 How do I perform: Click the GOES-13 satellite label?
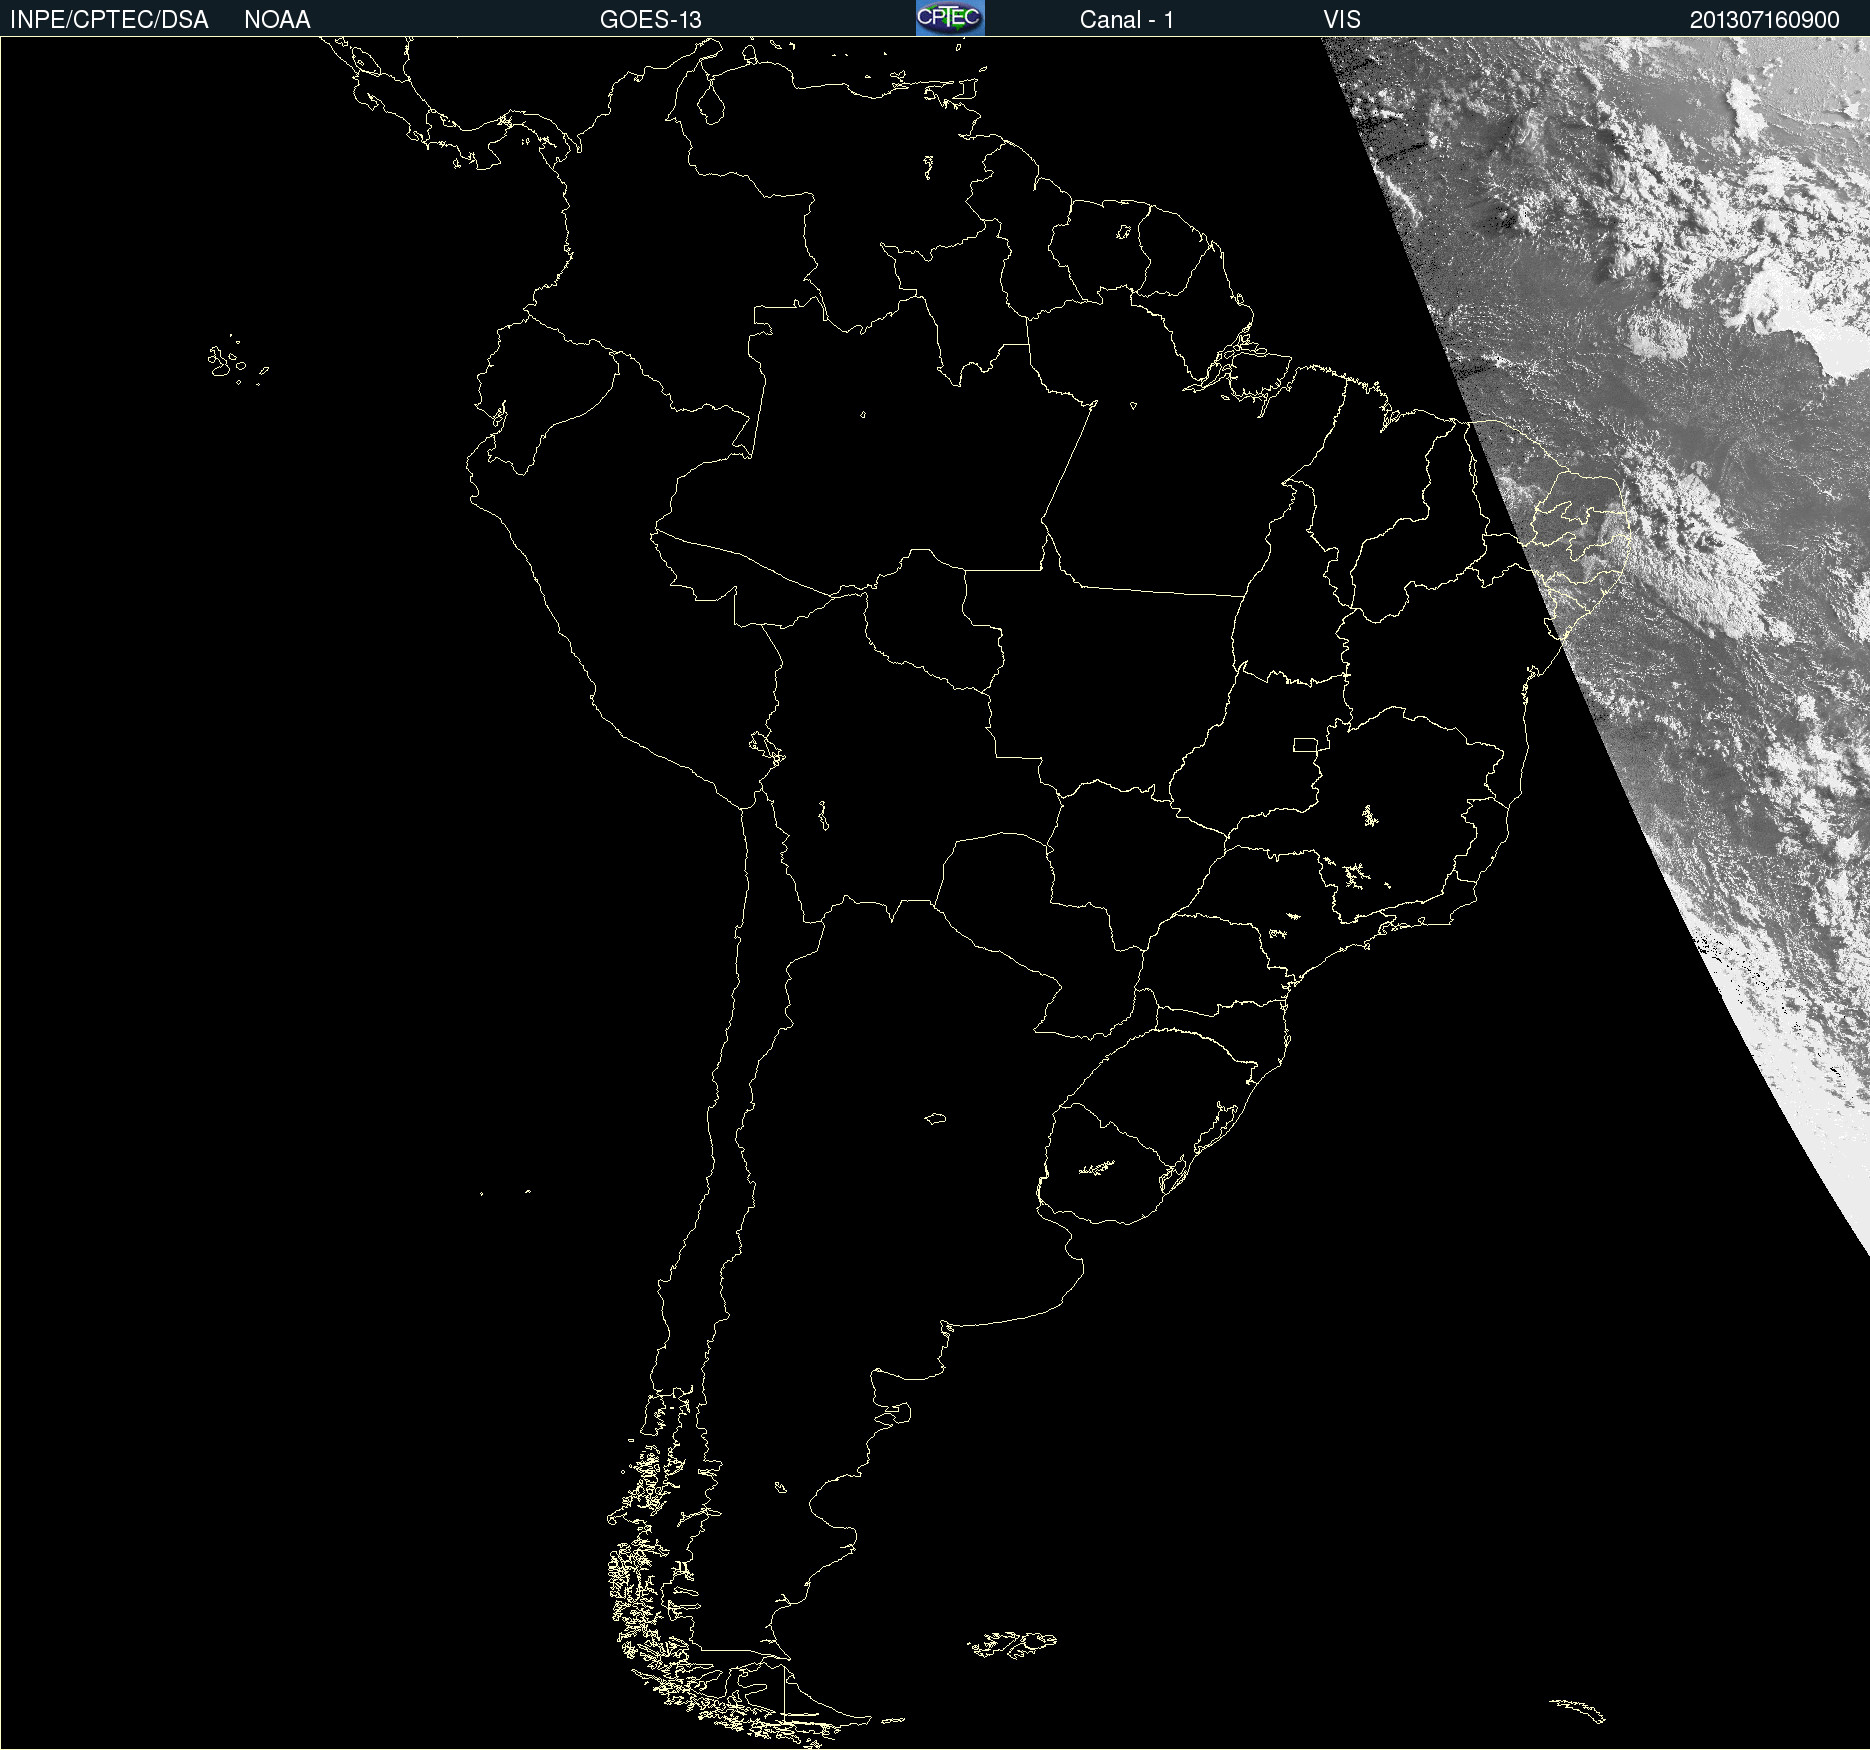[x=651, y=20]
